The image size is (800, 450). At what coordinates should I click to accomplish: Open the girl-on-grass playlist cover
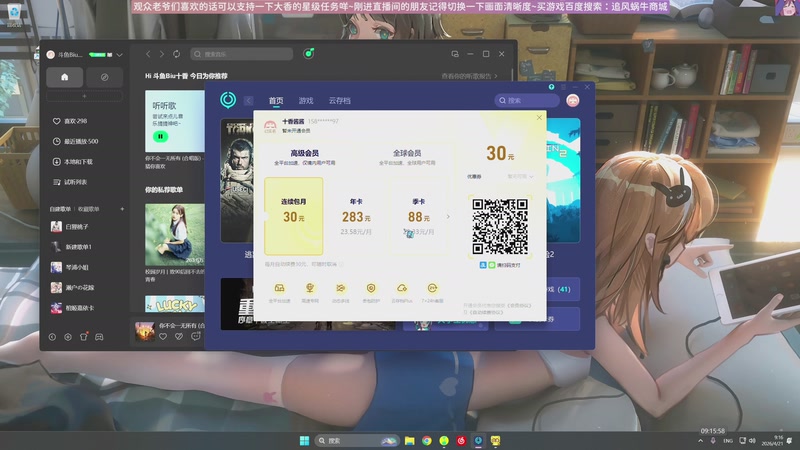(x=174, y=234)
